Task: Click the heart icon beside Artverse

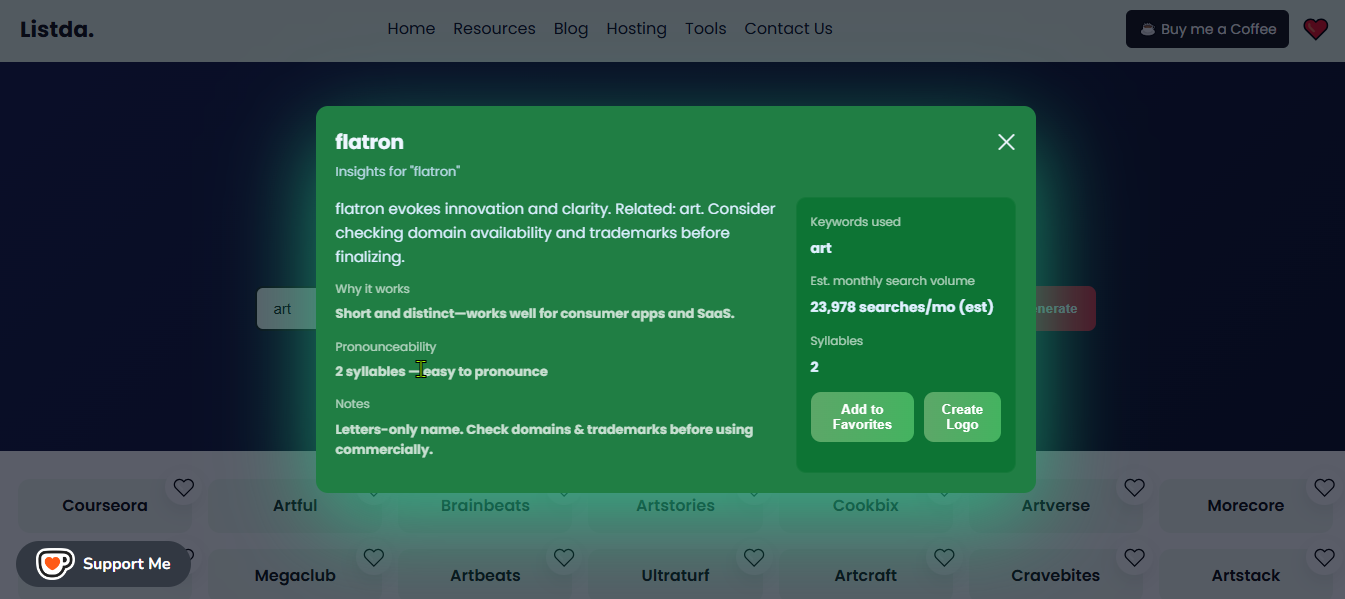Action: coord(1134,487)
